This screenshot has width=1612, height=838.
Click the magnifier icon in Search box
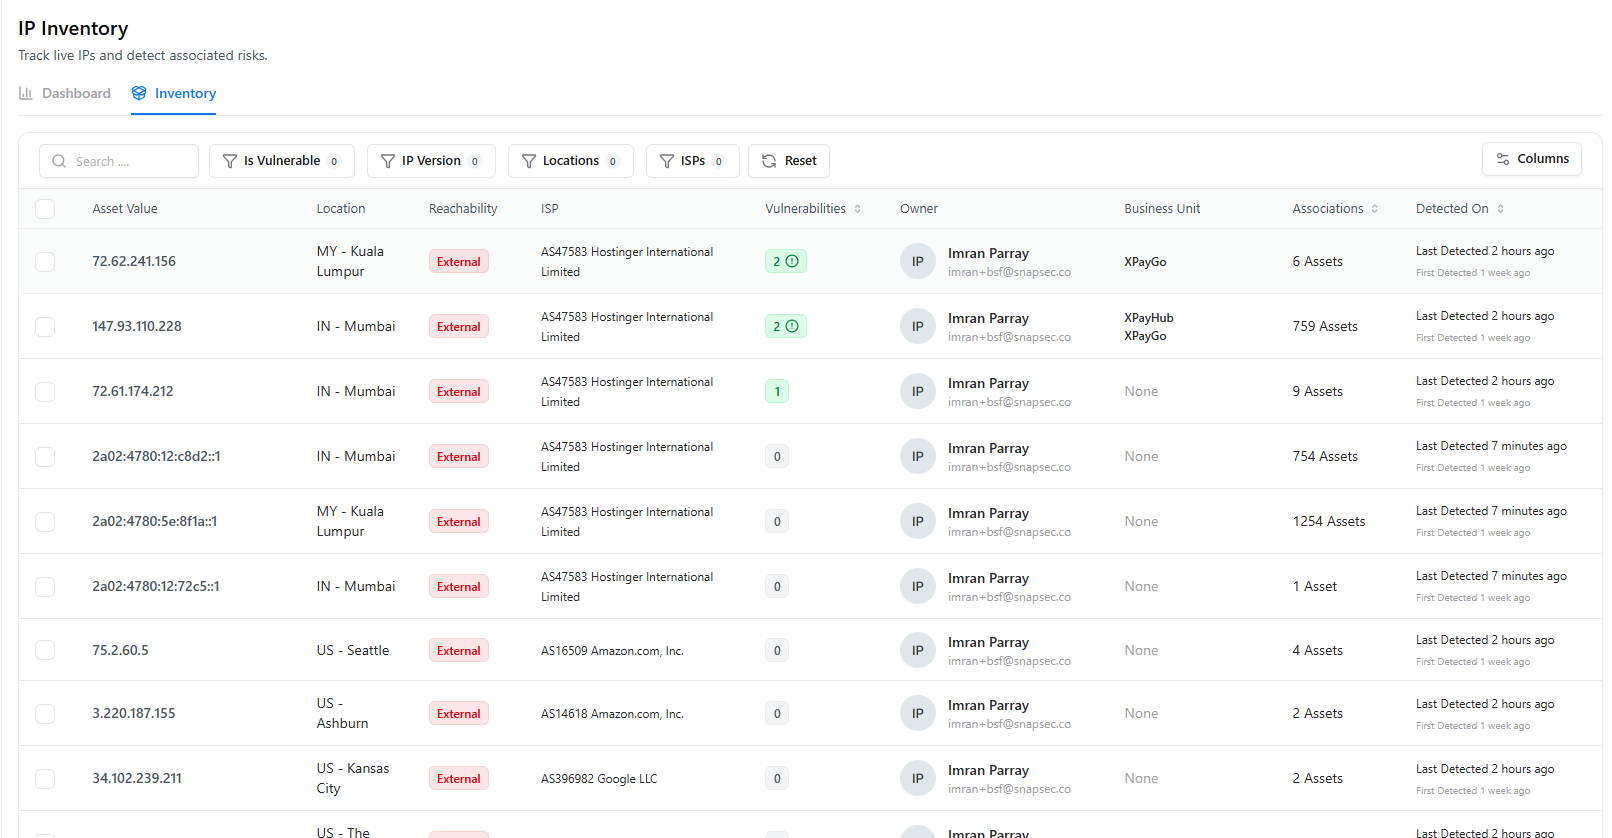click(x=59, y=161)
